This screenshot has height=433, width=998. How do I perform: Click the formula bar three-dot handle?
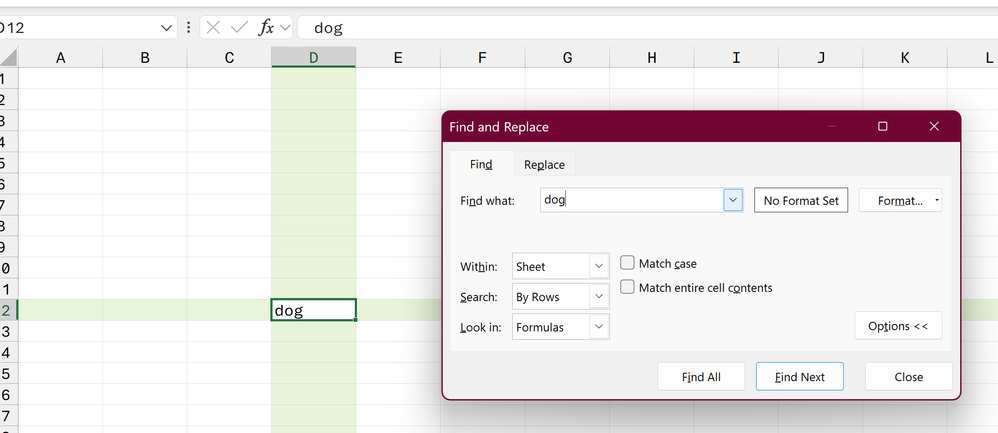click(x=189, y=28)
